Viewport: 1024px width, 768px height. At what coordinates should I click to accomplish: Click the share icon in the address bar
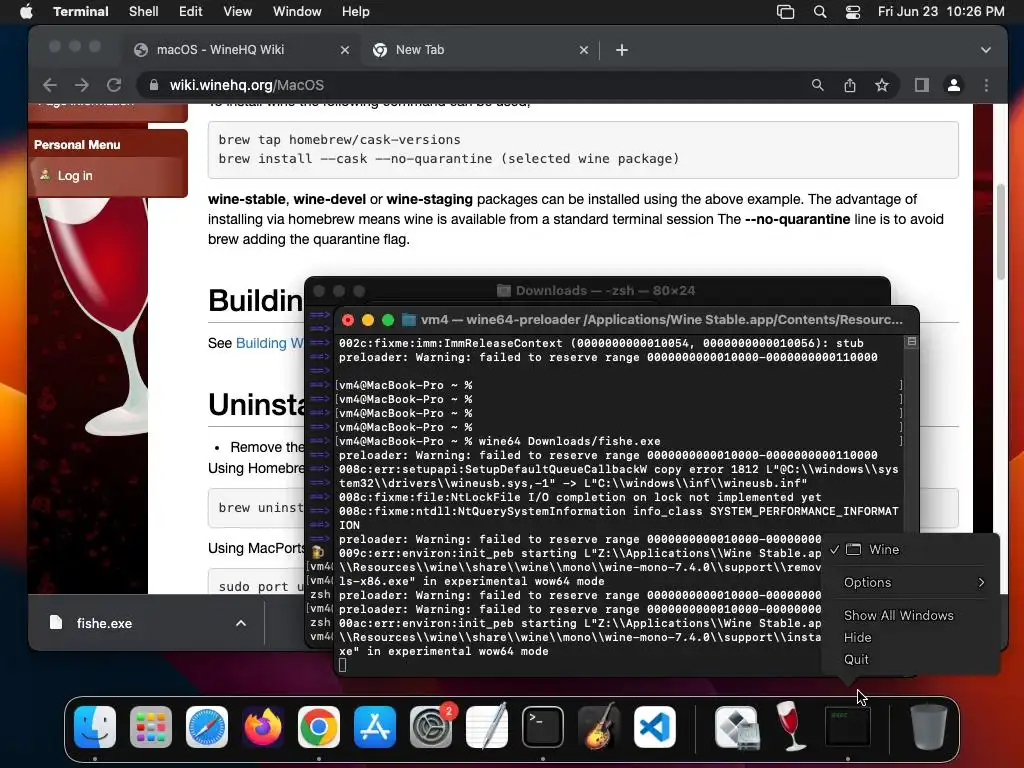click(x=850, y=85)
